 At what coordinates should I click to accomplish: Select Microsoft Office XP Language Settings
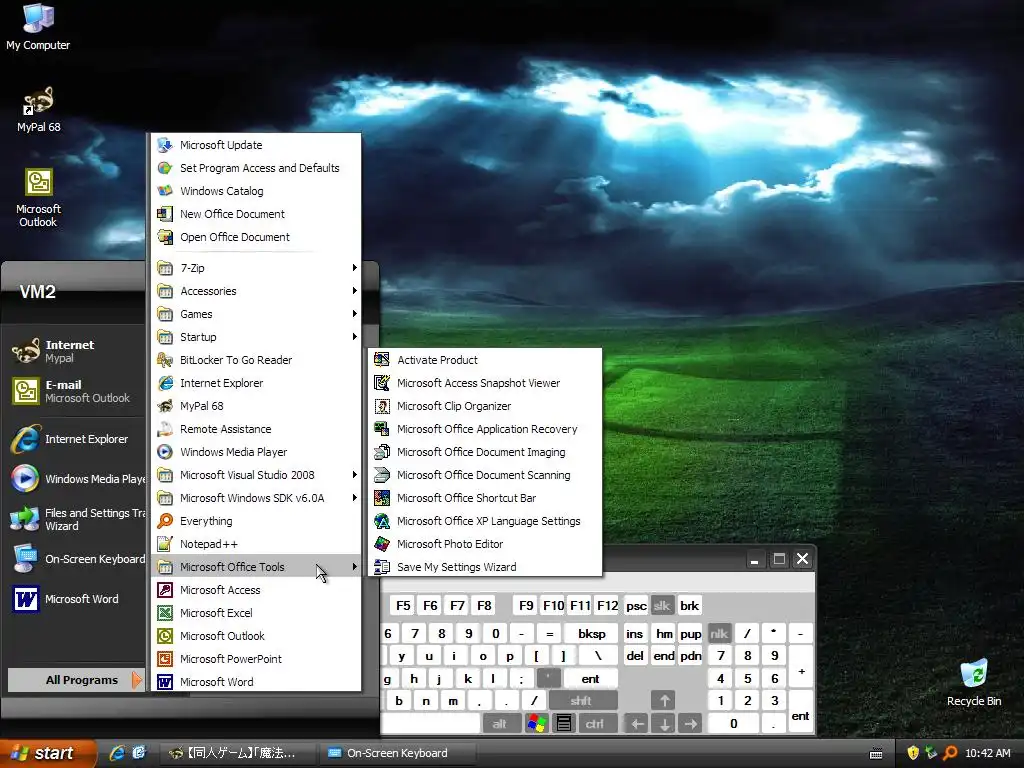[485, 520]
